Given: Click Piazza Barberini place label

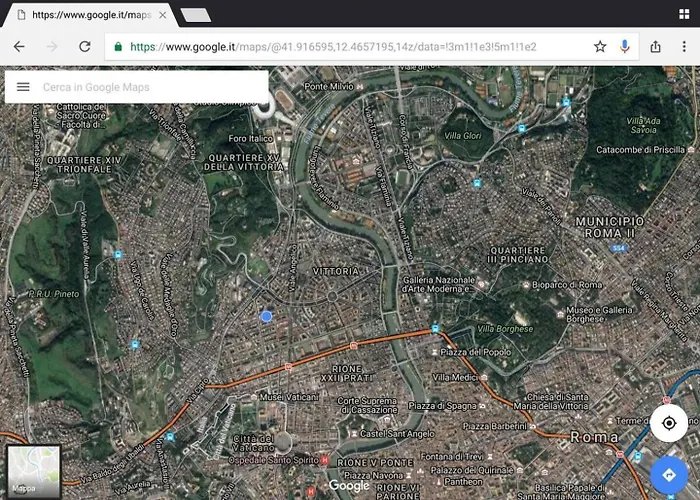Looking at the screenshot, I should click(x=495, y=426).
